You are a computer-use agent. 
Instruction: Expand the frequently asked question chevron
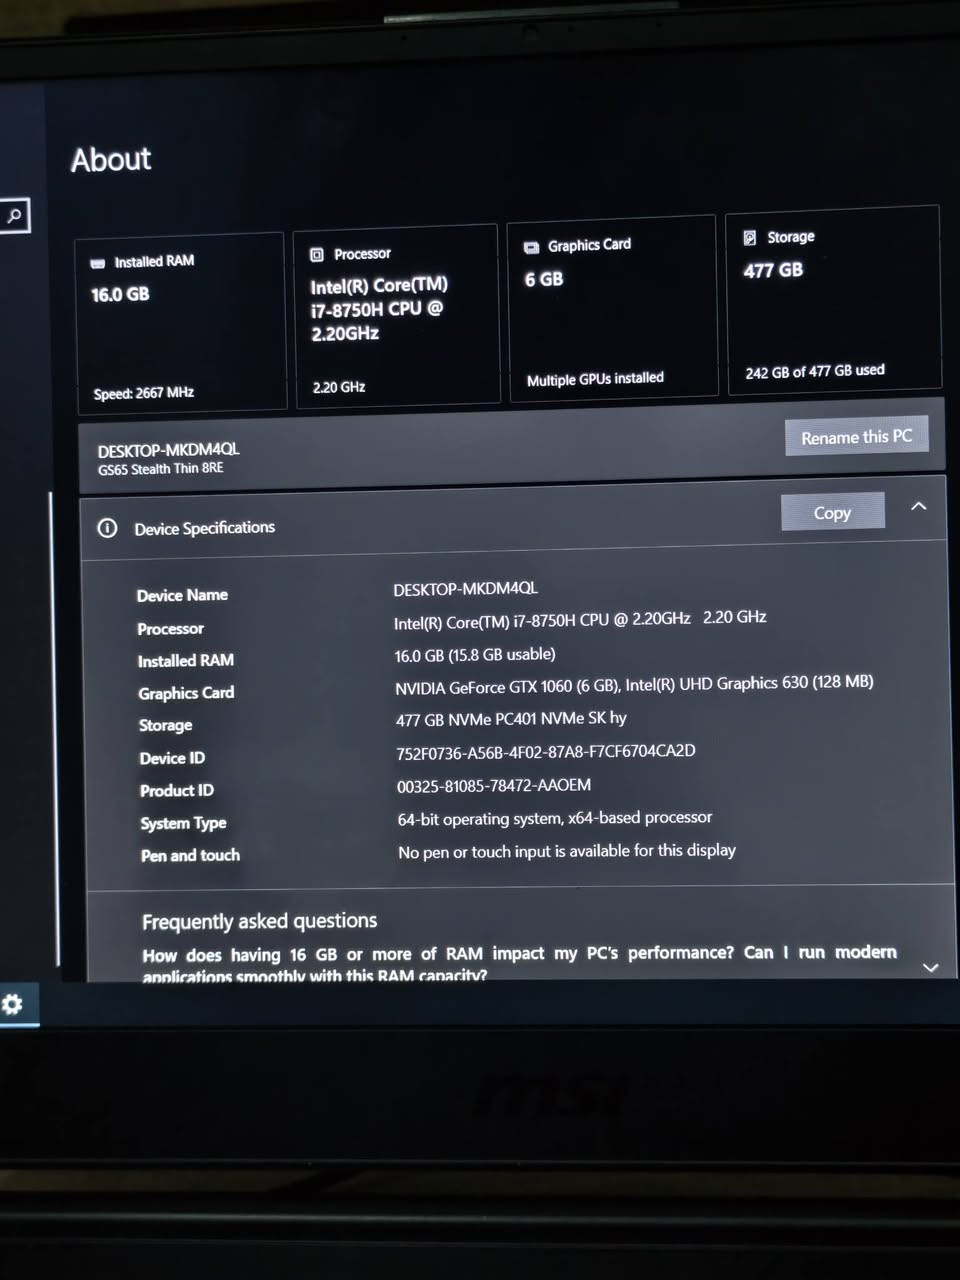(930, 967)
